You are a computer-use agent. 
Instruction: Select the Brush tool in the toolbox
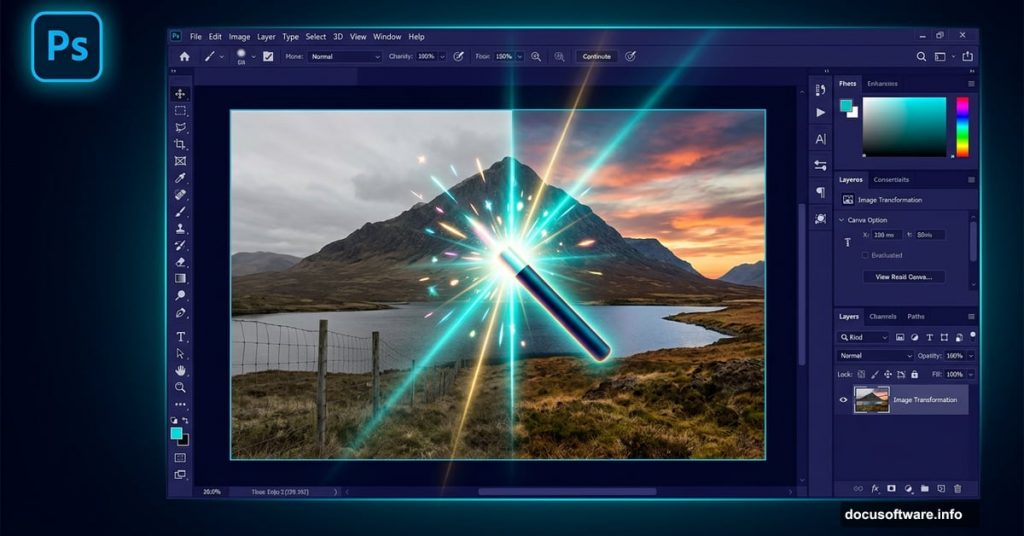pos(180,212)
